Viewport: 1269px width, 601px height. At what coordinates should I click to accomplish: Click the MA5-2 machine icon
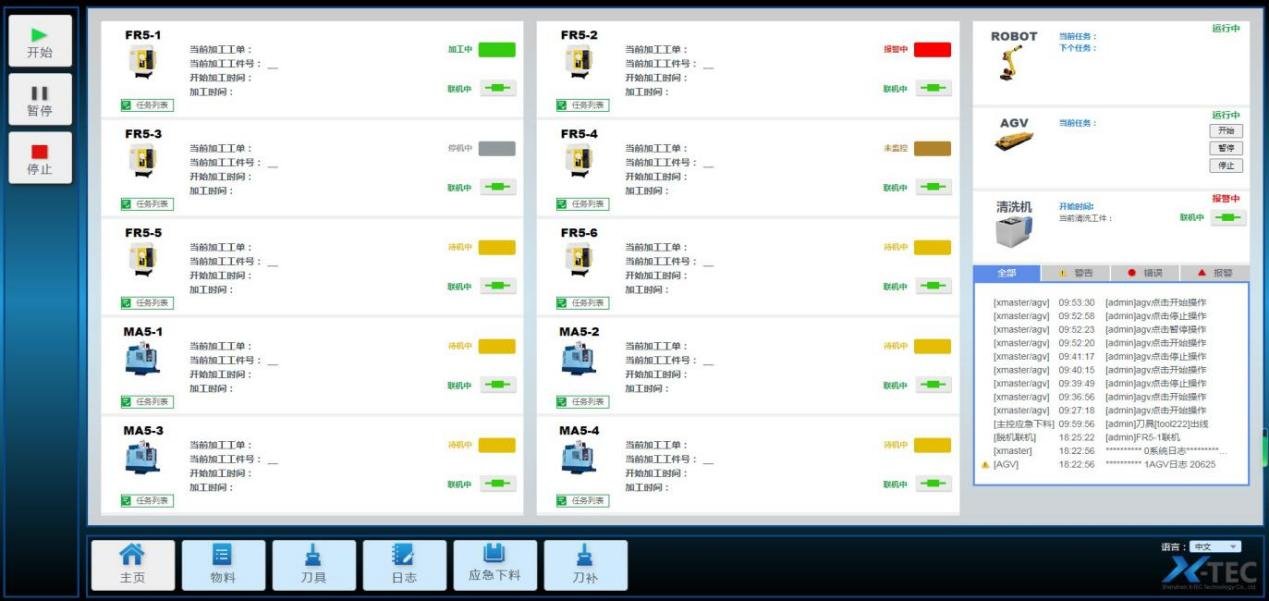(579, 359)
